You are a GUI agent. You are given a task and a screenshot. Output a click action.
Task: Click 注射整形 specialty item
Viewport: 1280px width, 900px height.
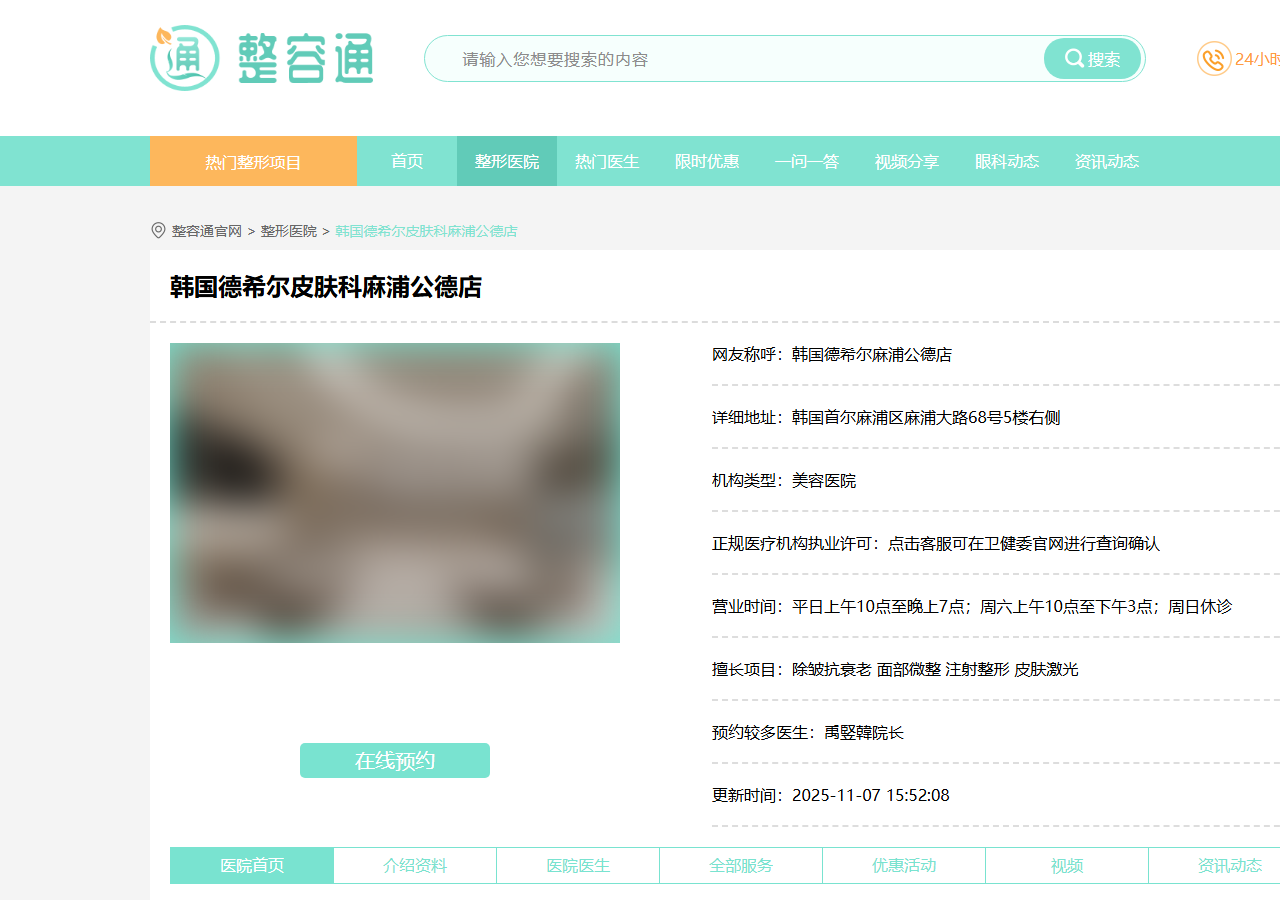coord(978,670)
